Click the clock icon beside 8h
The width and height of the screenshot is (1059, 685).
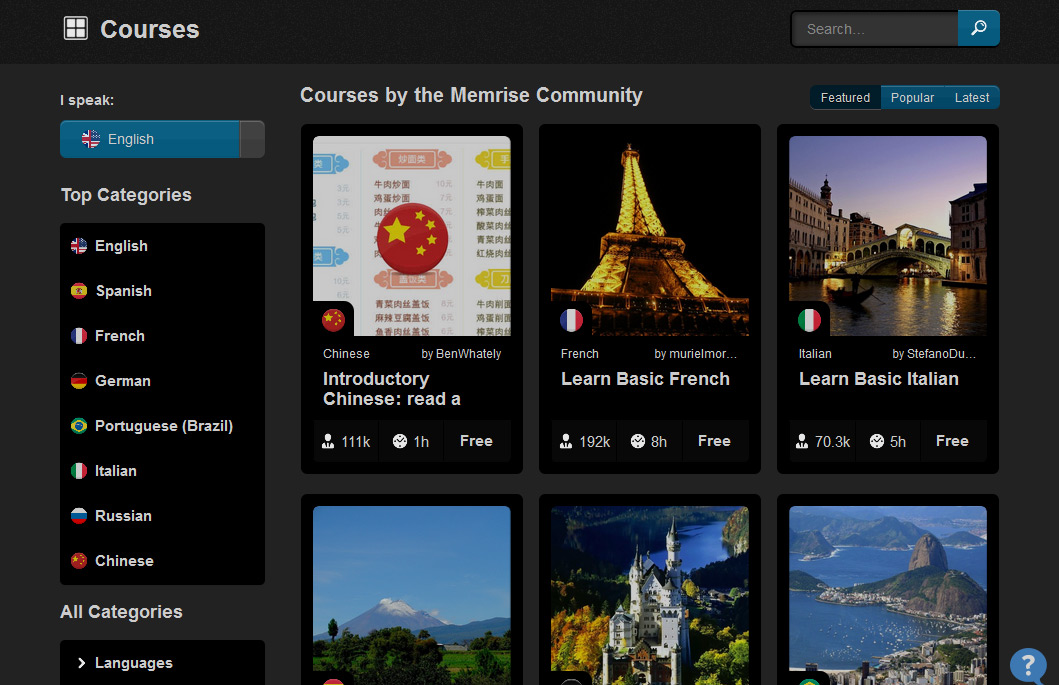coord(638,441)
